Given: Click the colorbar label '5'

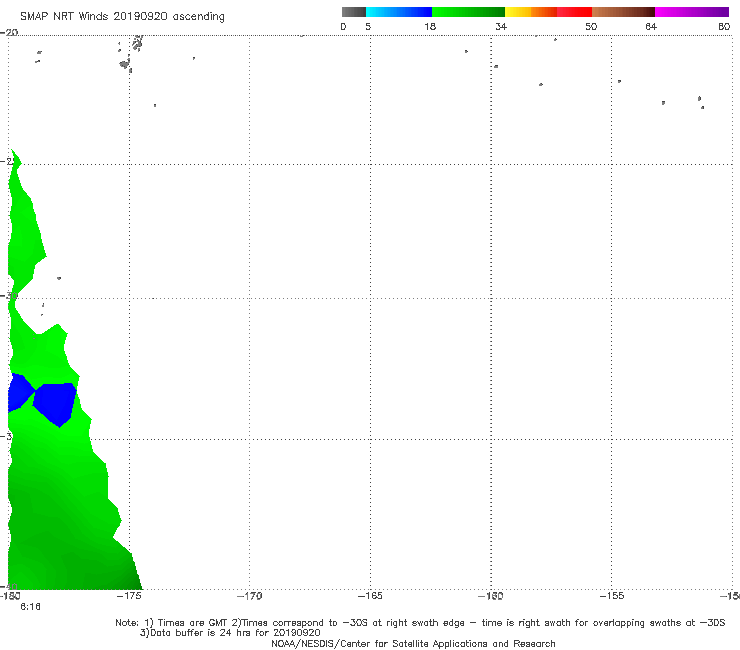Looking at the screenshot, I should [368, 26].
